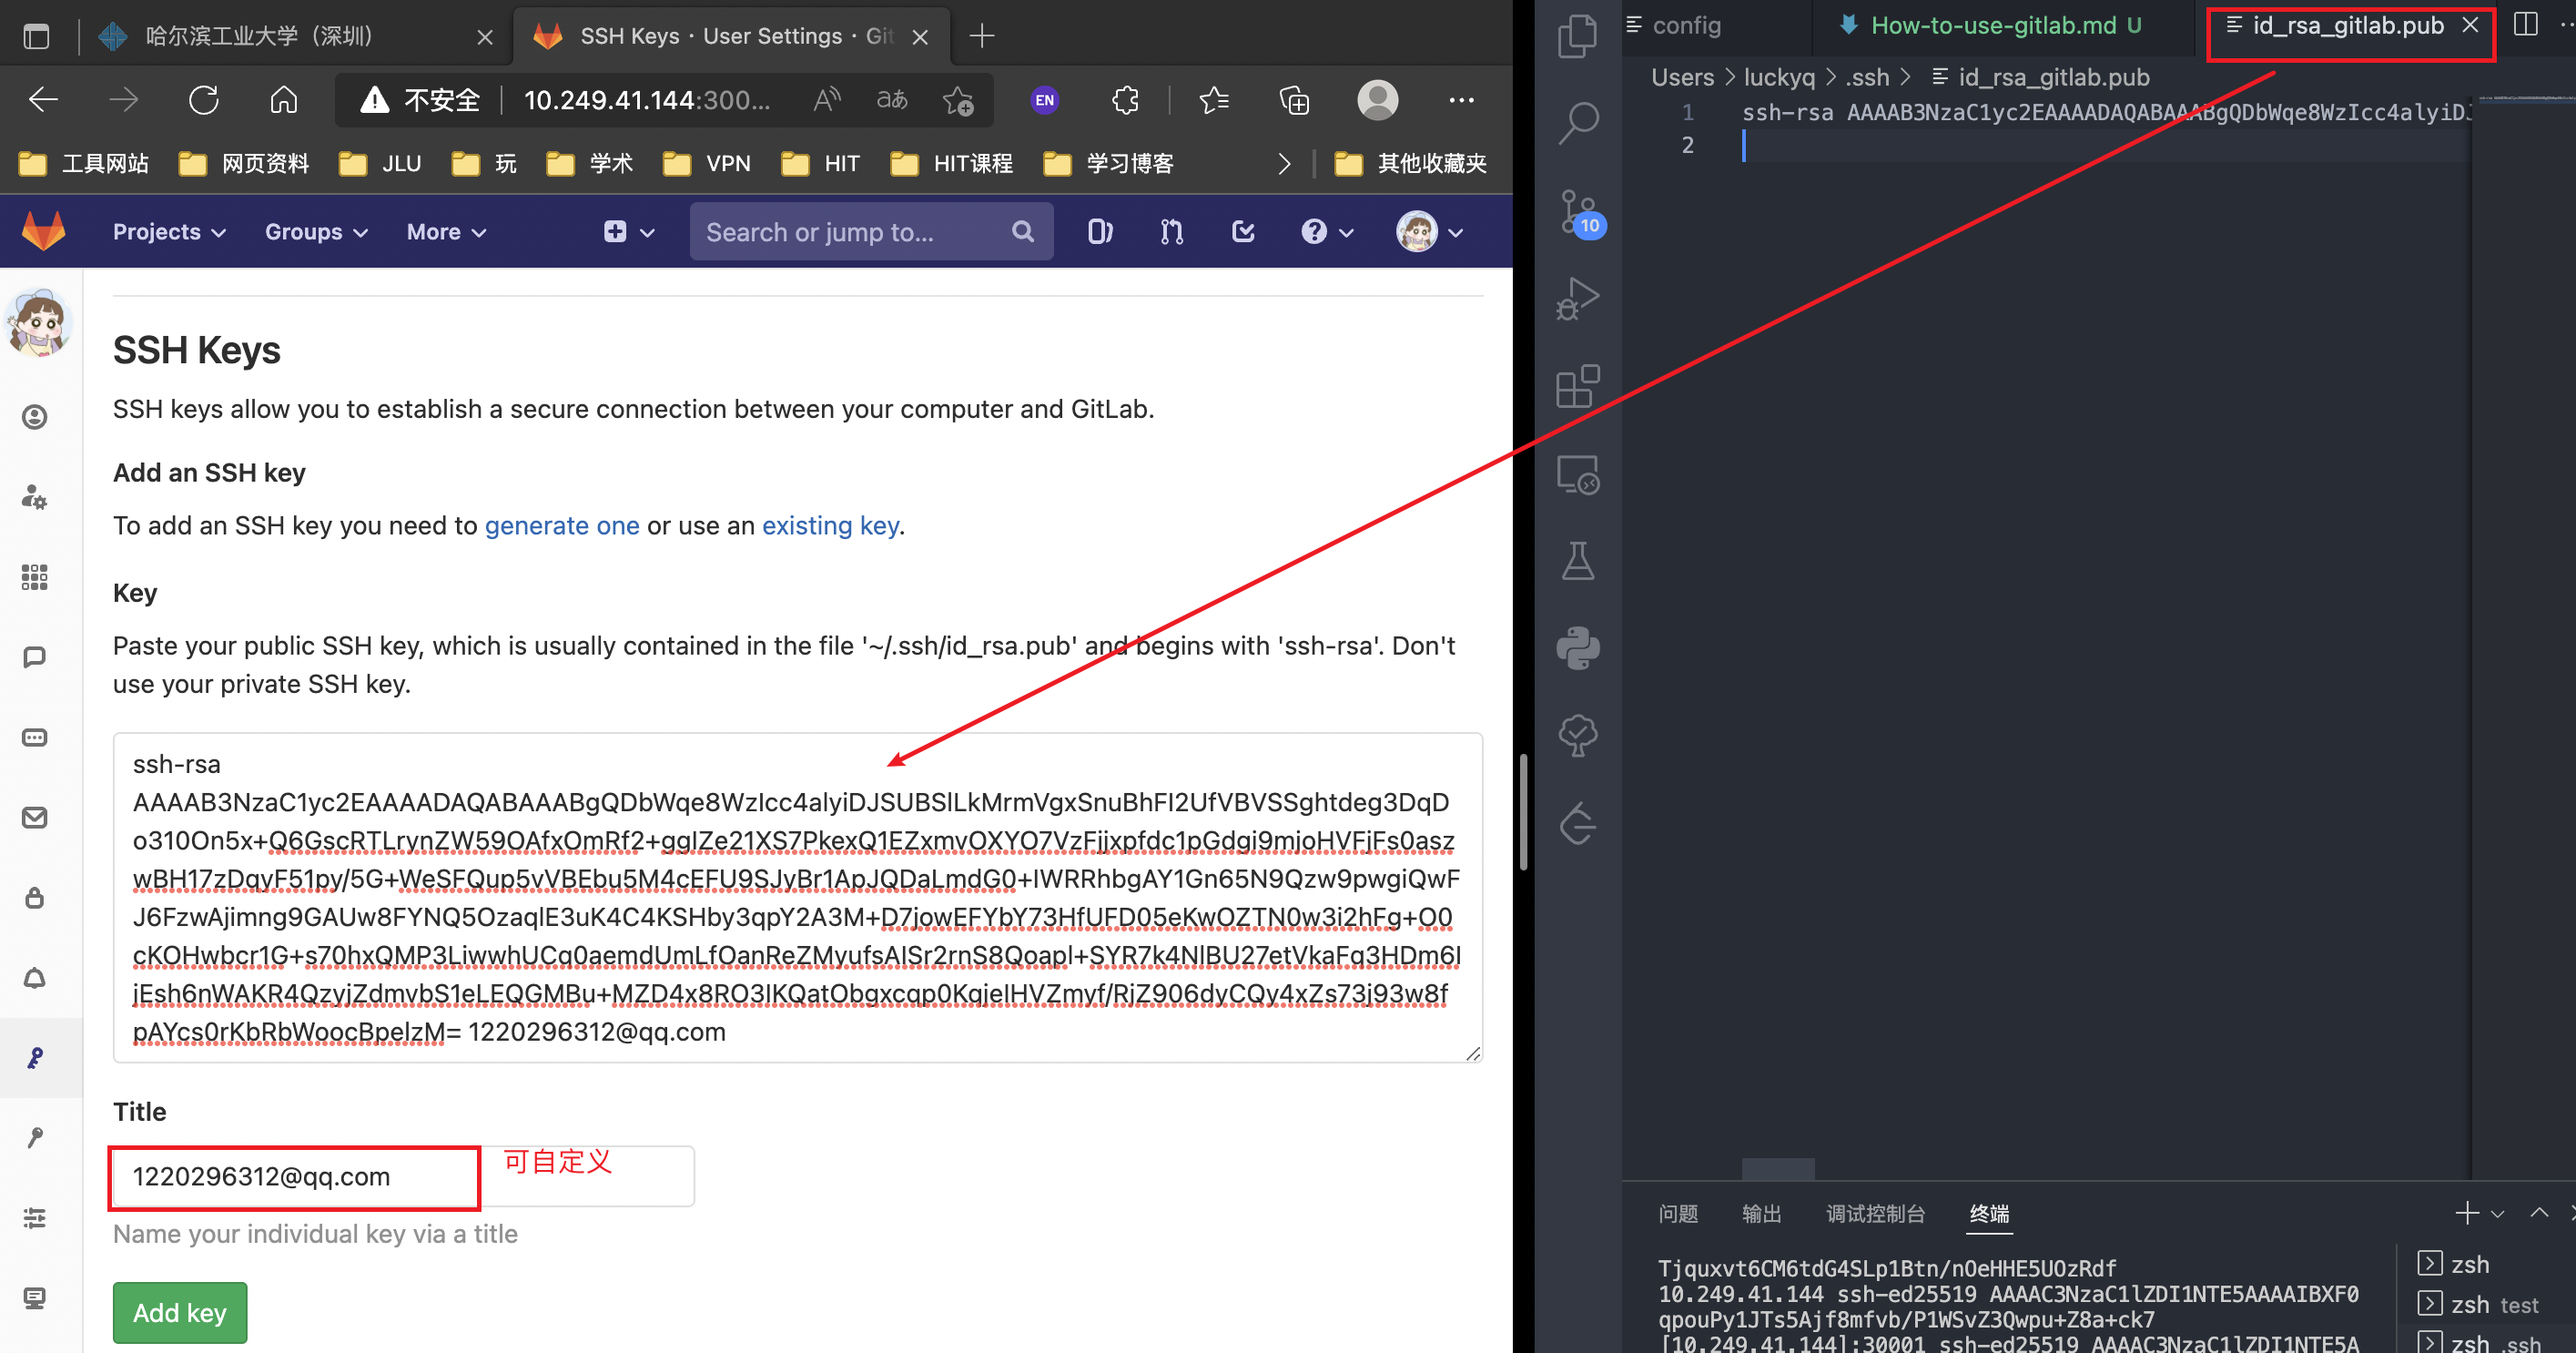Open Profile smiley icon in settings sidebar

pyautogui.click(x=35, y=417)
